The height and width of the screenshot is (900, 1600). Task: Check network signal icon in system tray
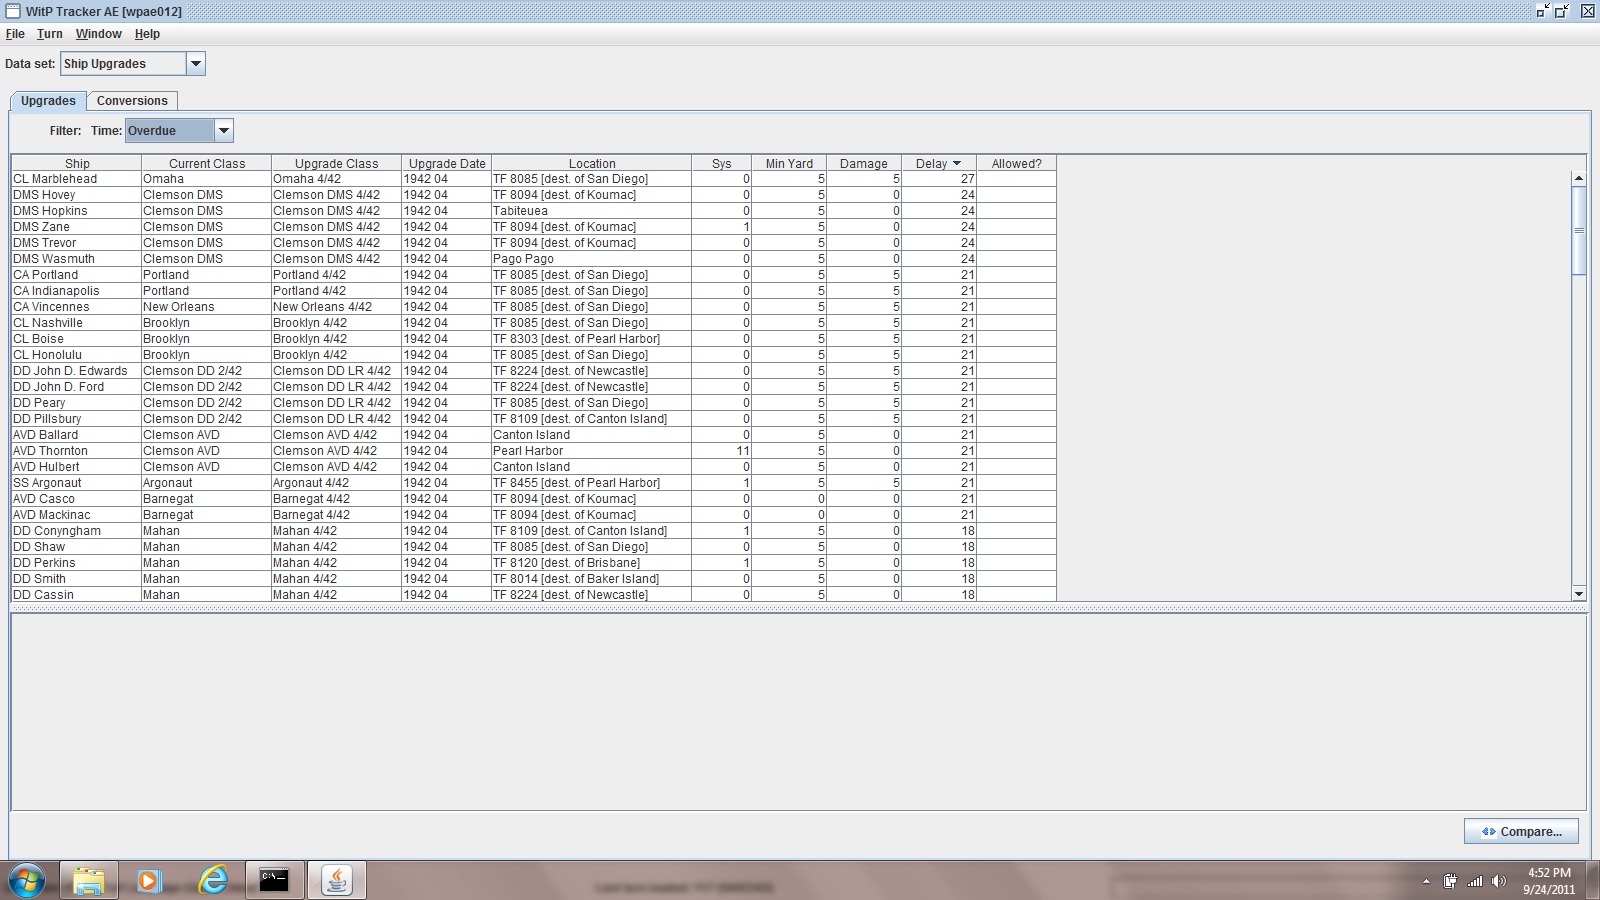tap(1475, 881)
